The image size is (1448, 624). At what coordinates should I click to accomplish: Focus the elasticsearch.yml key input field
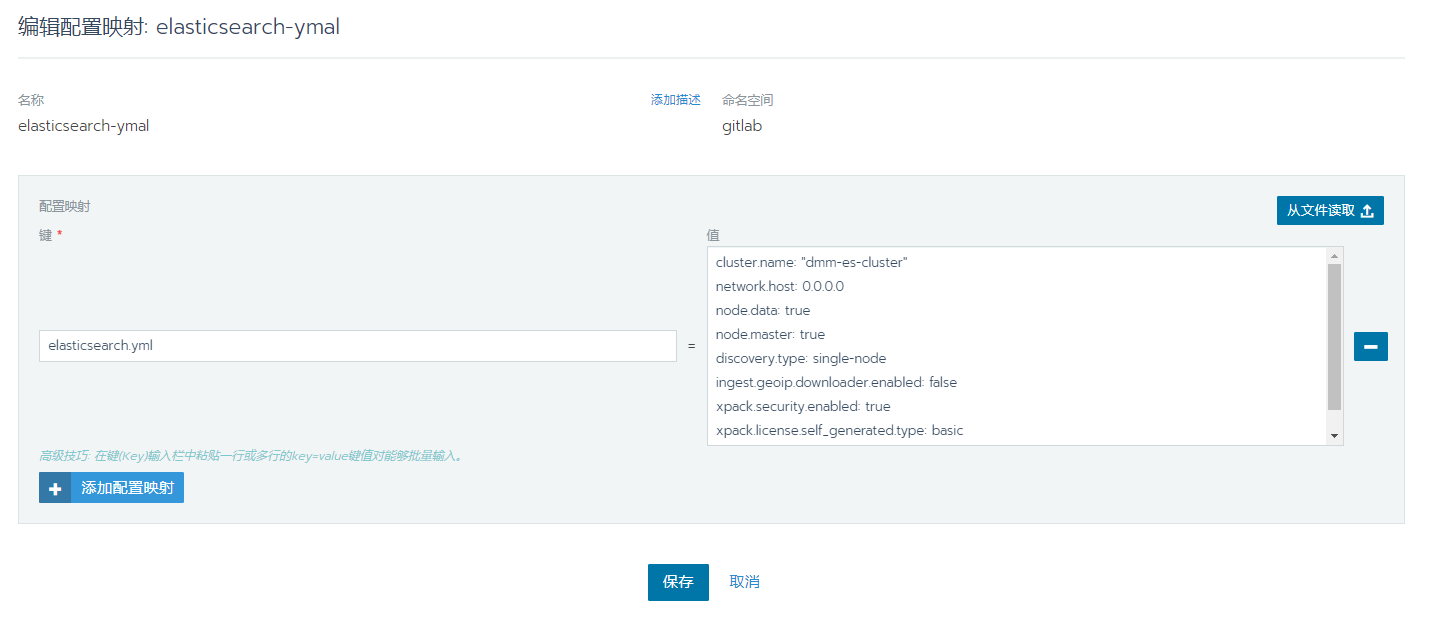coord(357,346)
